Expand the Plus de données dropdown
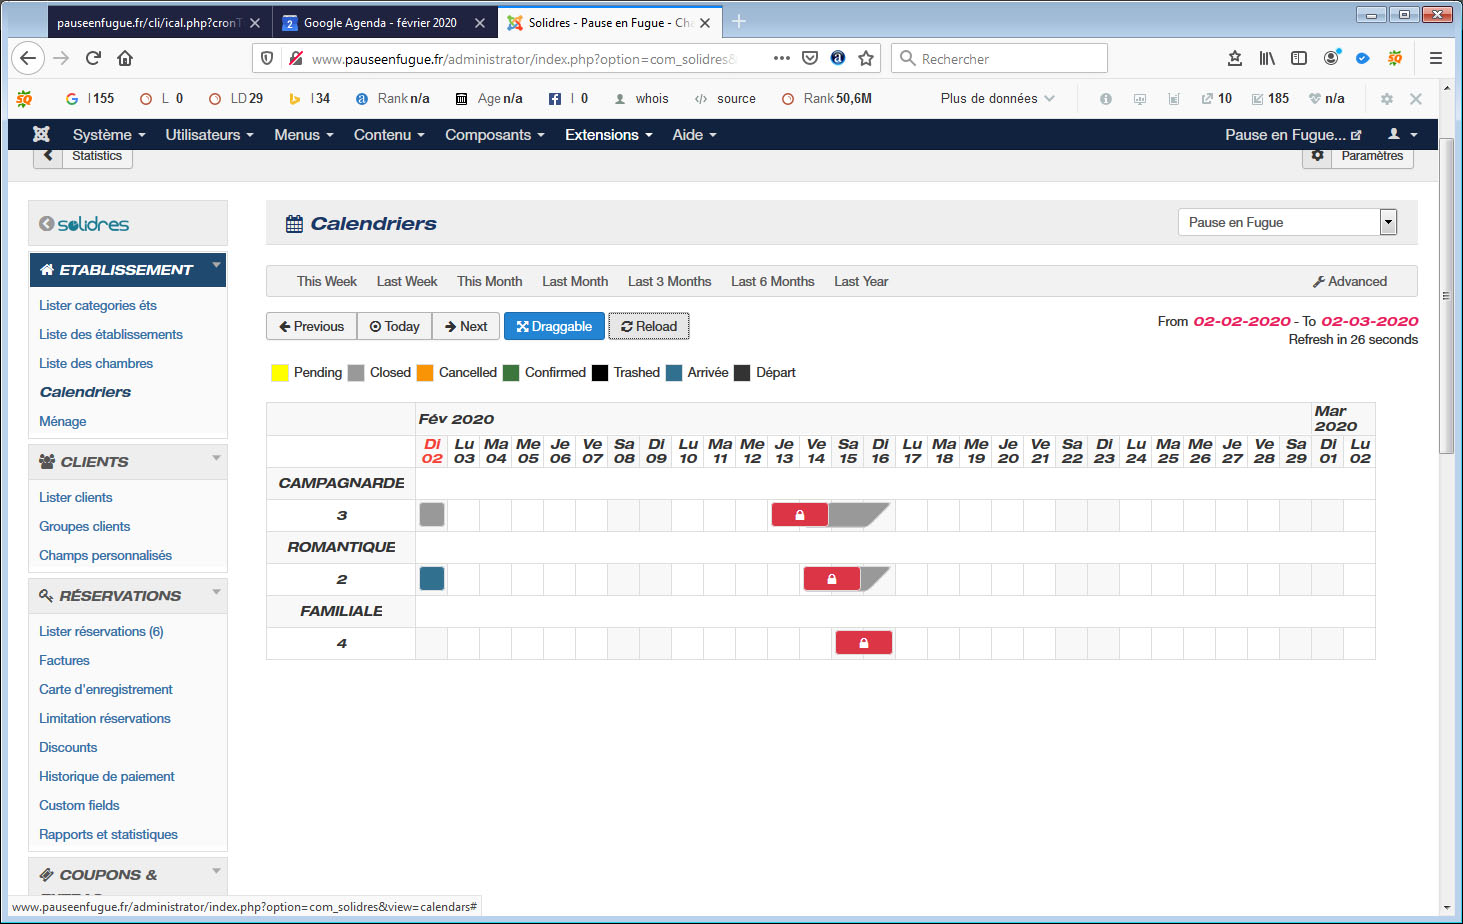Viewport: 1463px width, 924px height. (x=997, y=99)
